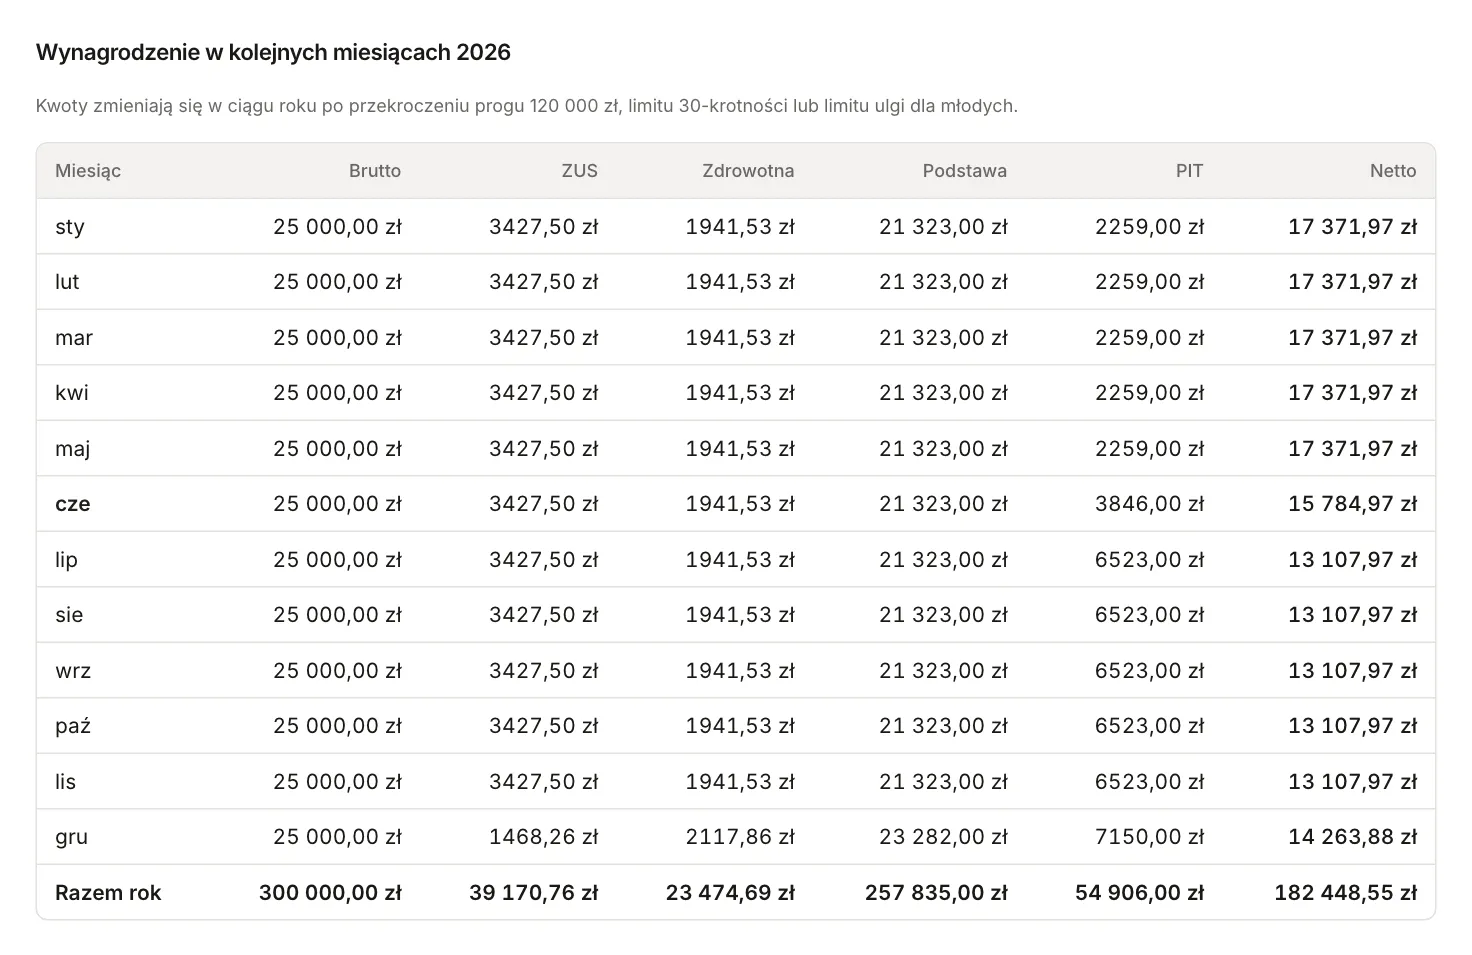Click the yearly Brutto total '300 000,00 zł'
The image size is (1472, 955).
point(330,893)
